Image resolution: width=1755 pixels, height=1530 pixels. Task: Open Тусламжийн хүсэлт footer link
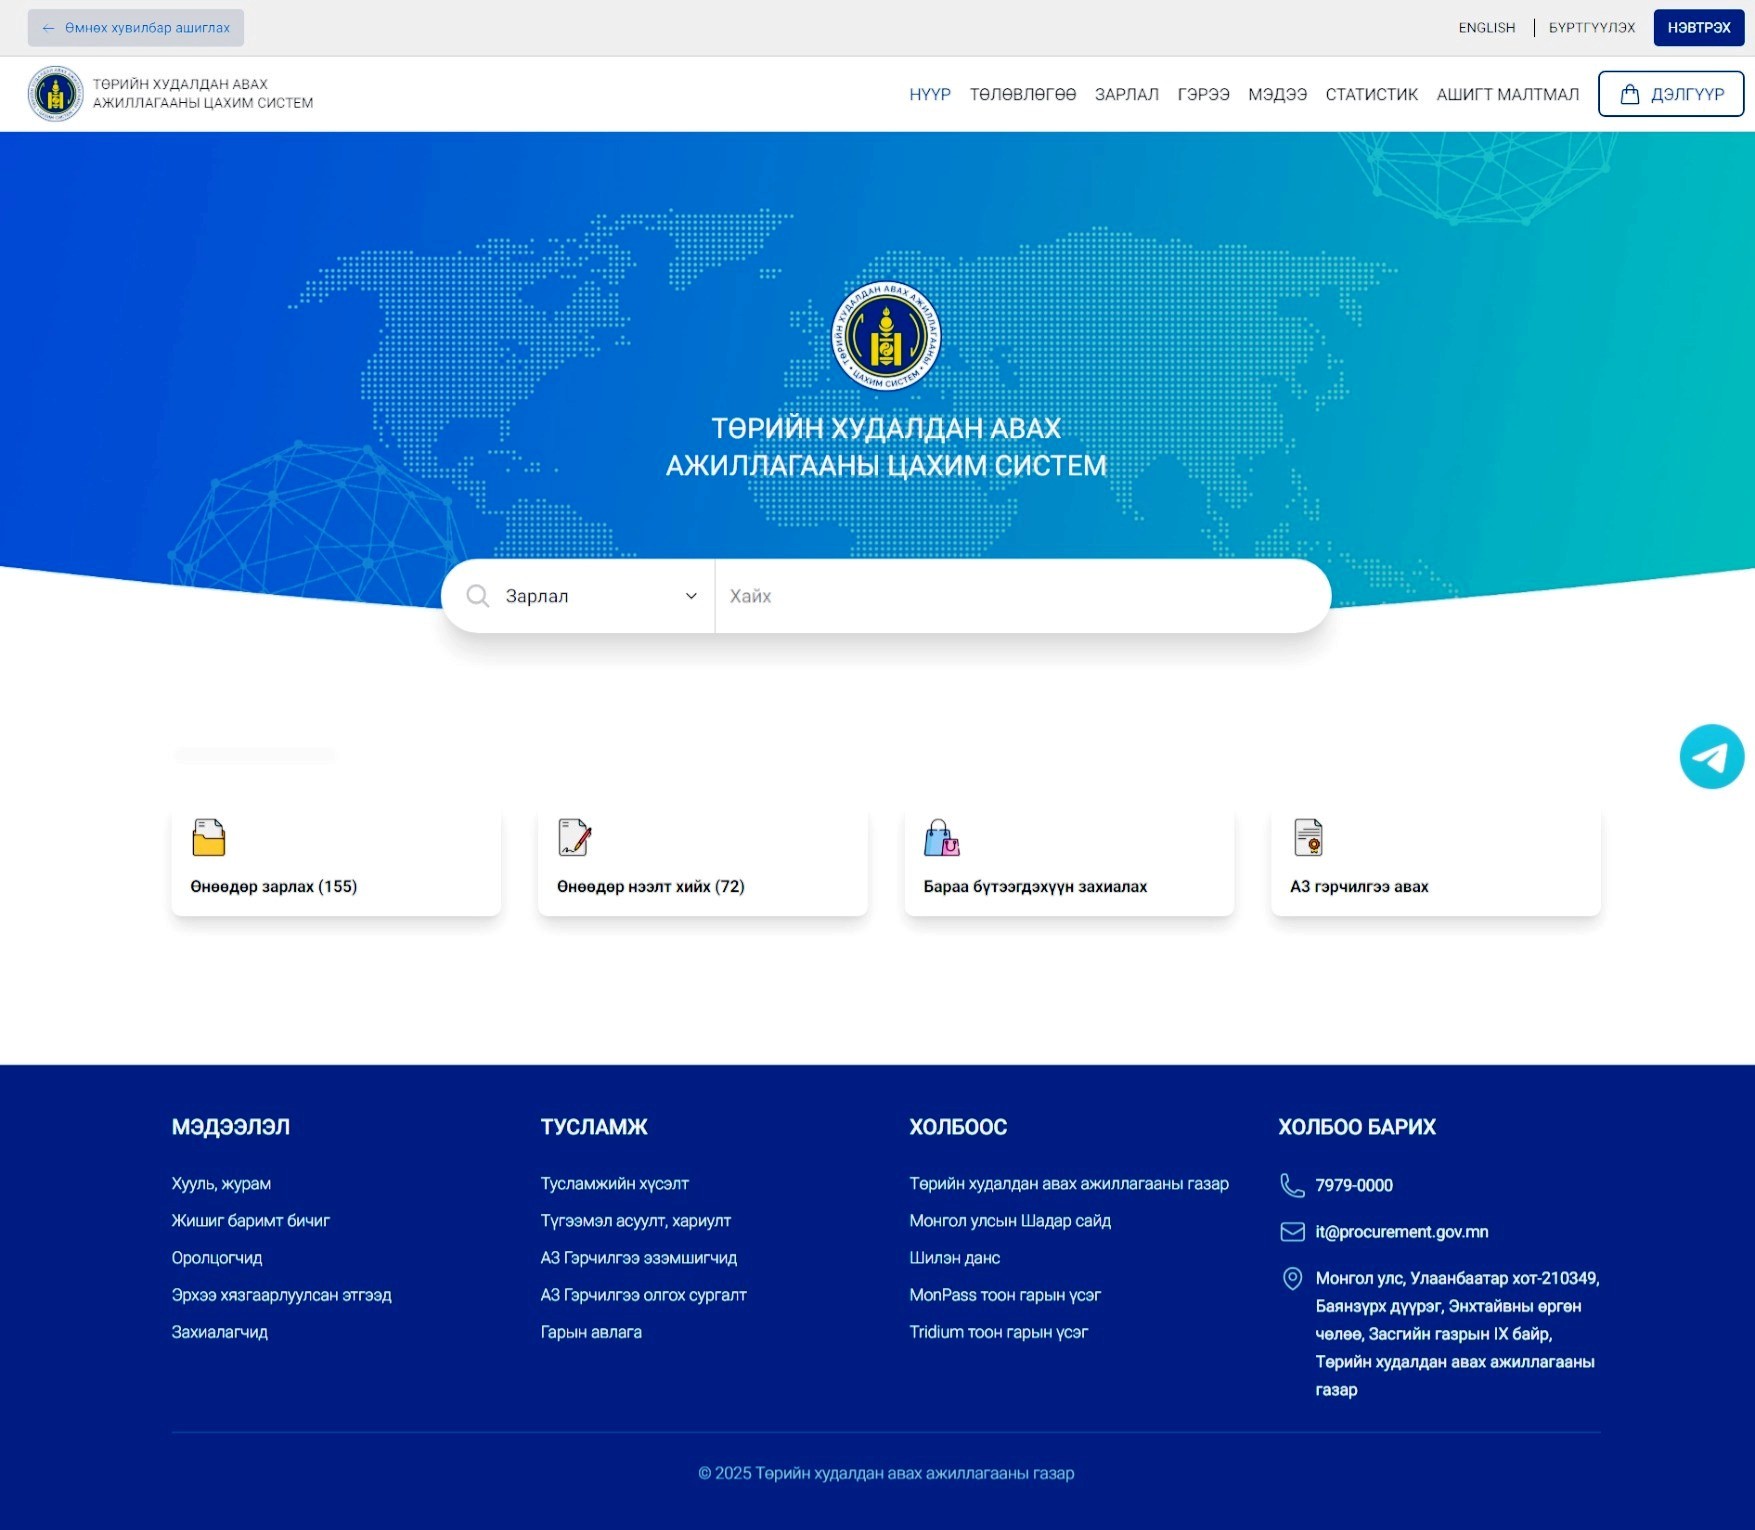pos(614,1184)
